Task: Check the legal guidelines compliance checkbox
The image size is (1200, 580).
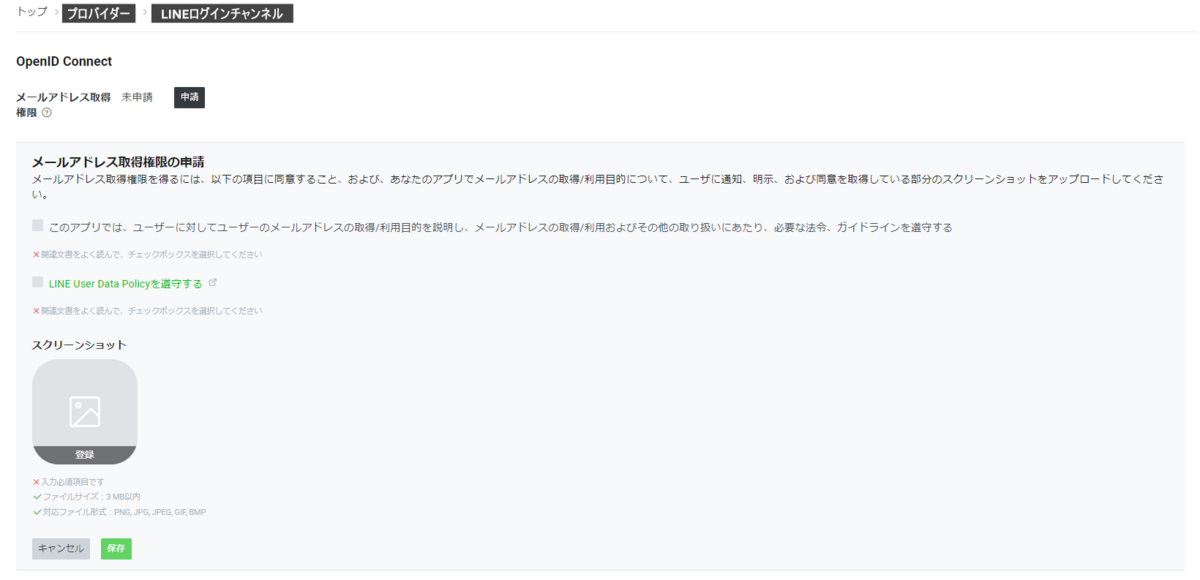Action: [38, 226]
